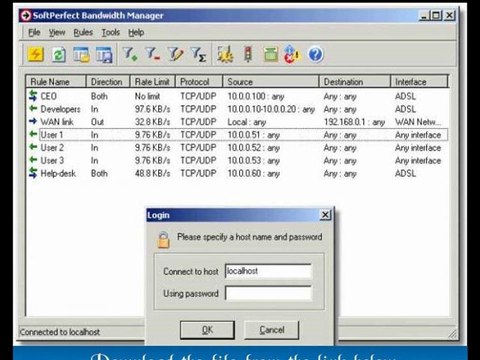Select the CEO rule name
The height and width of the screenshot is (360, 480).
(49, 96)
